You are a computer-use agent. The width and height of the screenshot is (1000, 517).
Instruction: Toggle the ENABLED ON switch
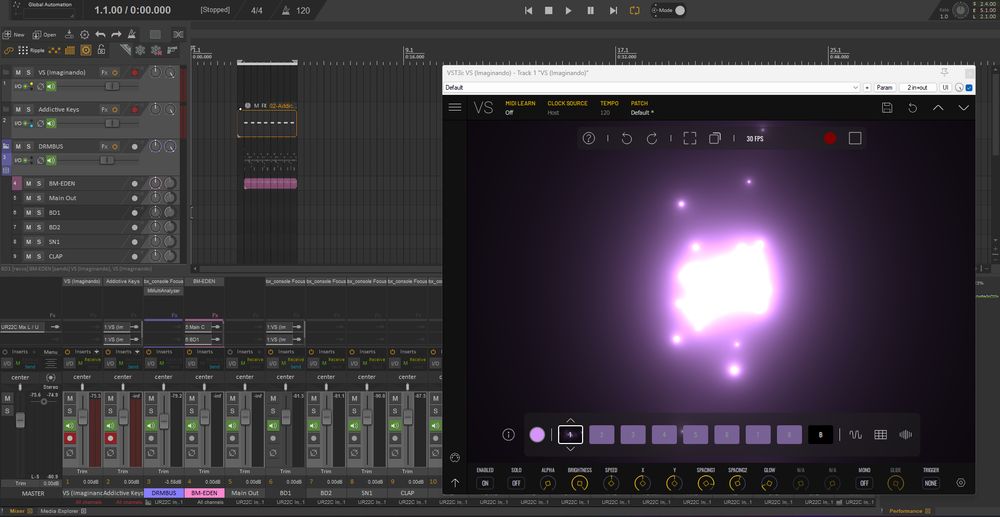(485, 483)
